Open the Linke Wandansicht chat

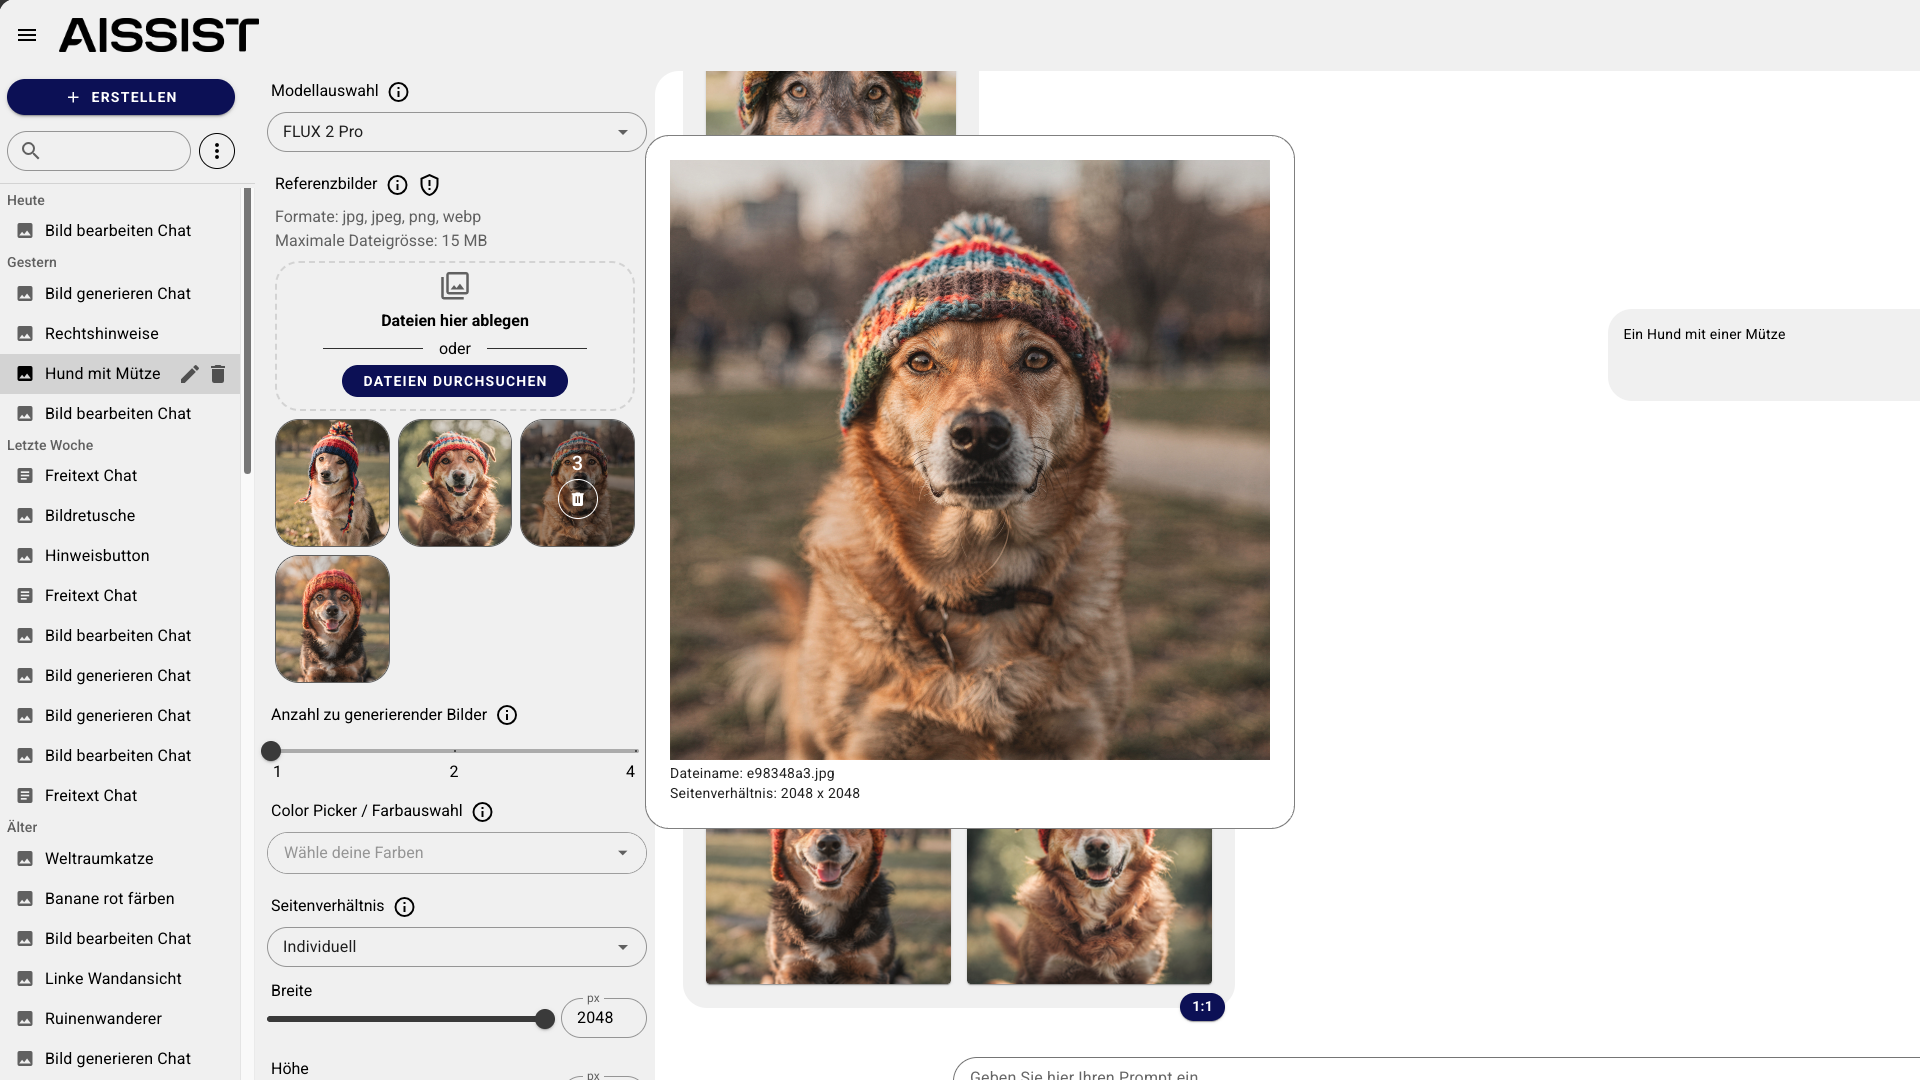tap(120, 979)
